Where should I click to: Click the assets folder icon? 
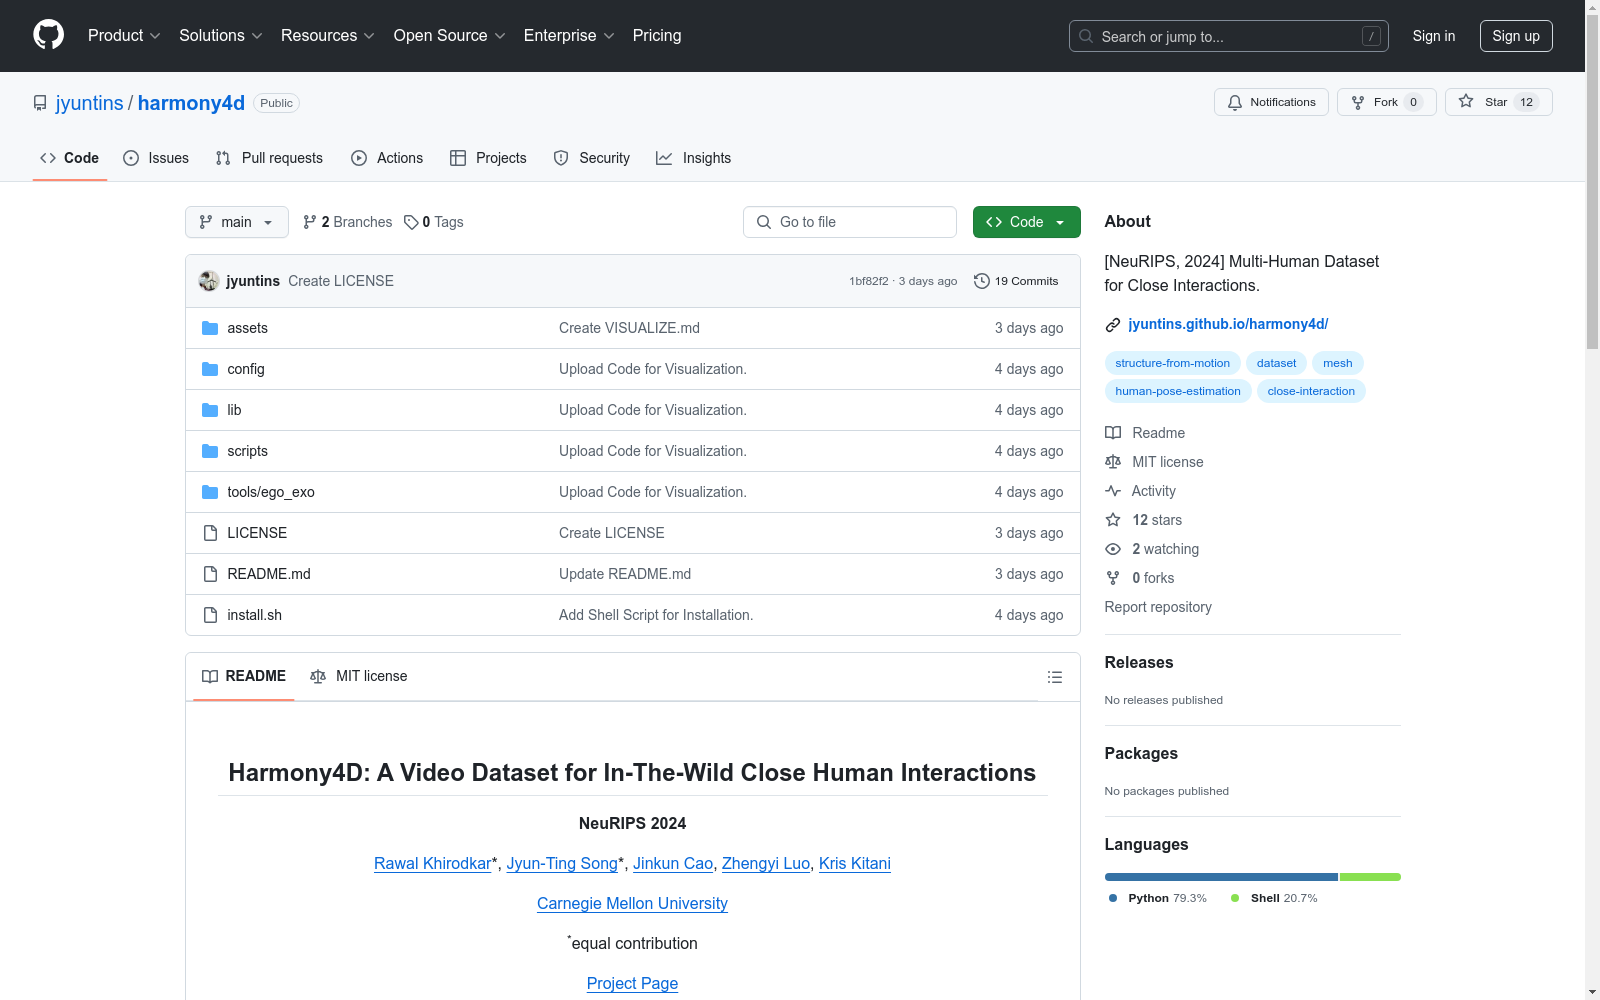tap(210, 328)
